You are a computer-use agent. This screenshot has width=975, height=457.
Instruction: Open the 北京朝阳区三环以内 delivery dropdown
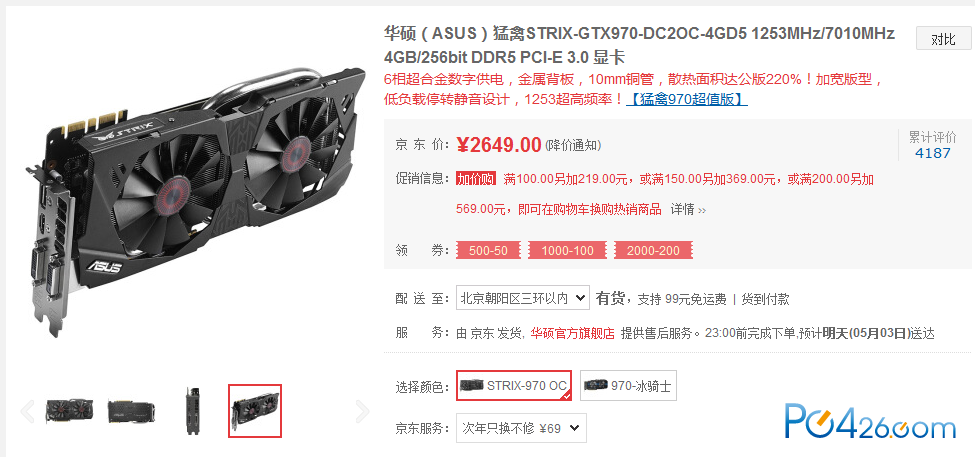[x=522, y=298]
